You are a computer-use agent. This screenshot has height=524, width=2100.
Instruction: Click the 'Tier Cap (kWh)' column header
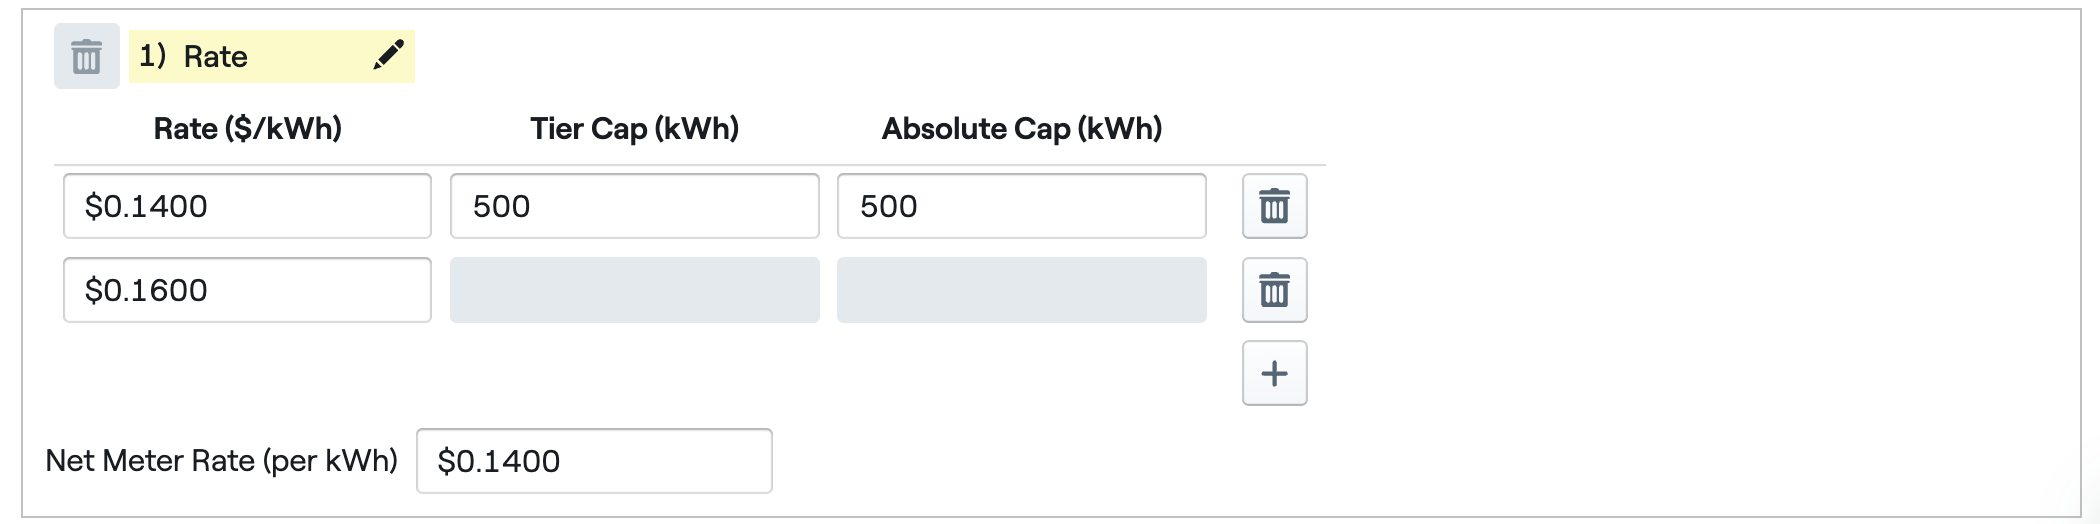pos(634,129)
